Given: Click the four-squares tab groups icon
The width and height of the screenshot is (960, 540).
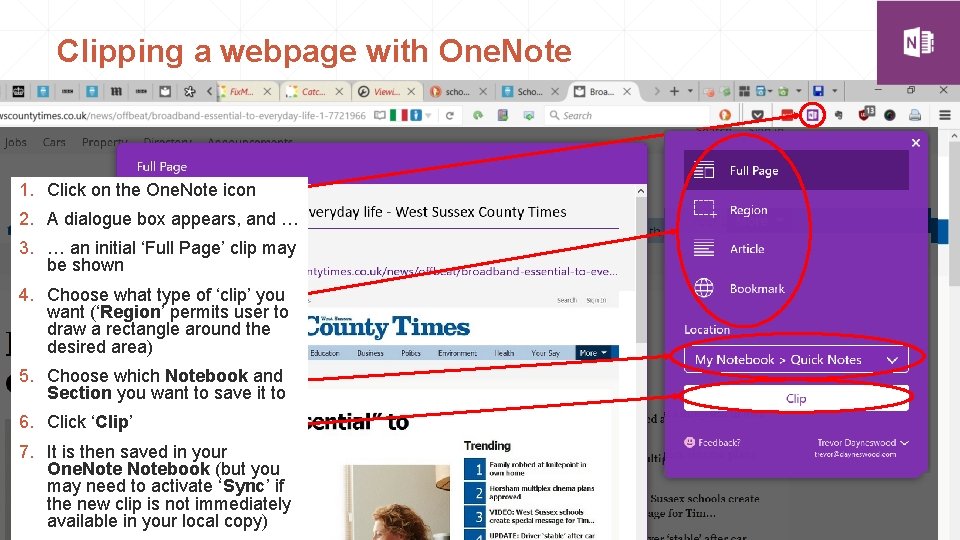Looking at the screenshot, I should pos(744,91).
